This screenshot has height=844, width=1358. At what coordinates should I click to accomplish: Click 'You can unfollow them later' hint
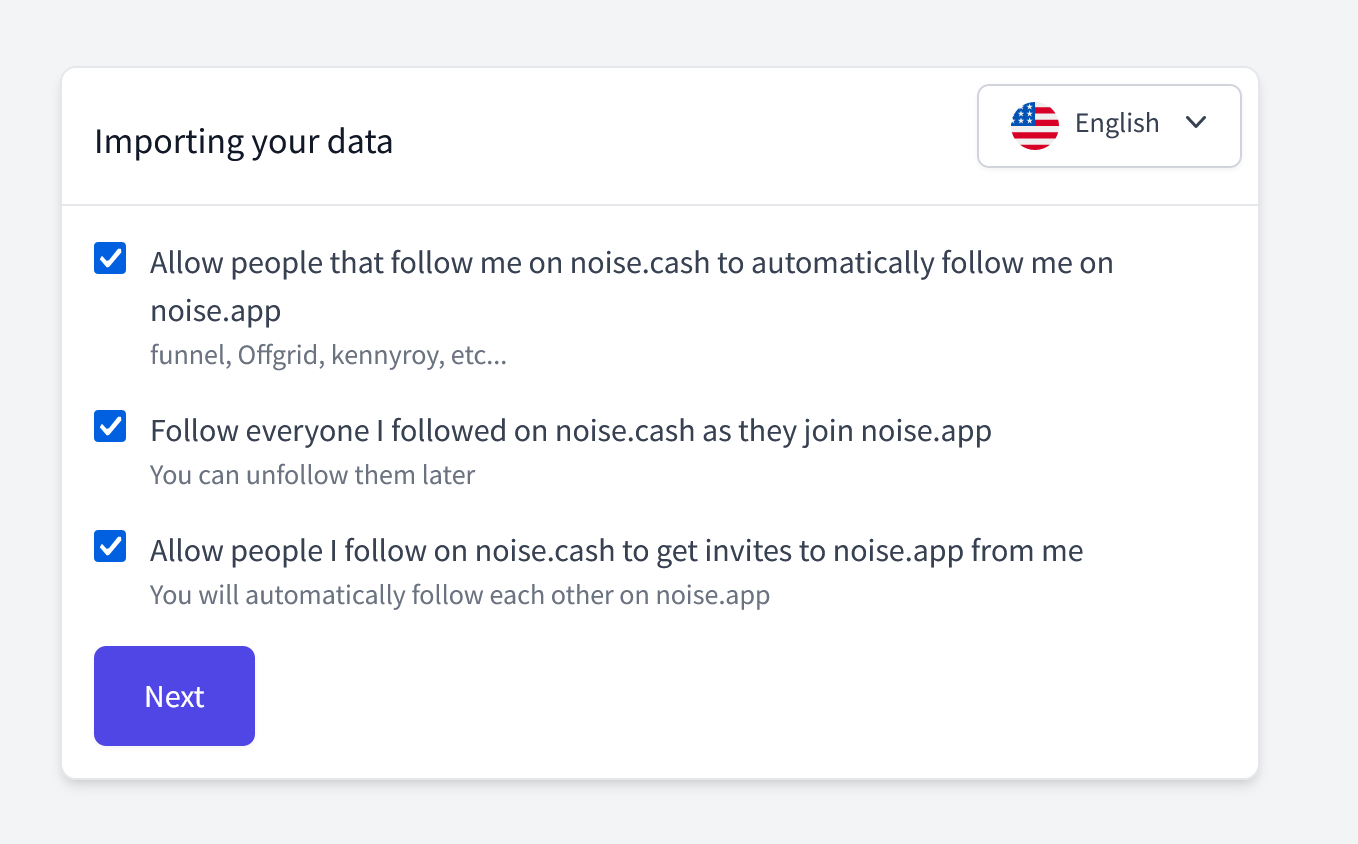pyautogui.click(x=312, y=475)
